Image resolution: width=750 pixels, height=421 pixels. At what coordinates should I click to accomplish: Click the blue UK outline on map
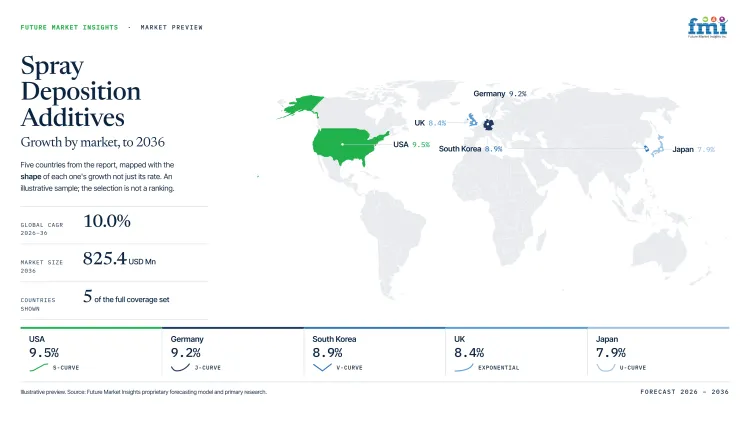(472, 120)
